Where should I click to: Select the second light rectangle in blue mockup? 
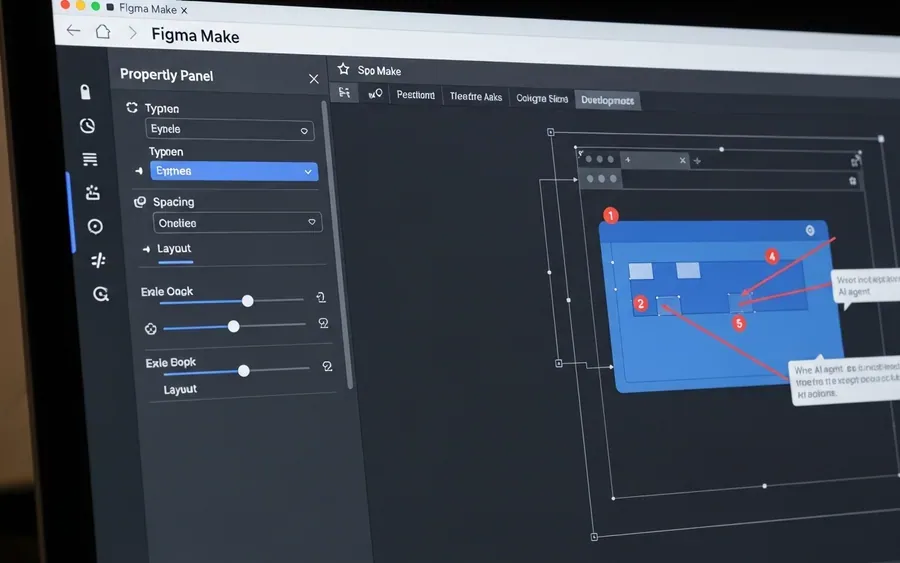[x=688, y=270]
